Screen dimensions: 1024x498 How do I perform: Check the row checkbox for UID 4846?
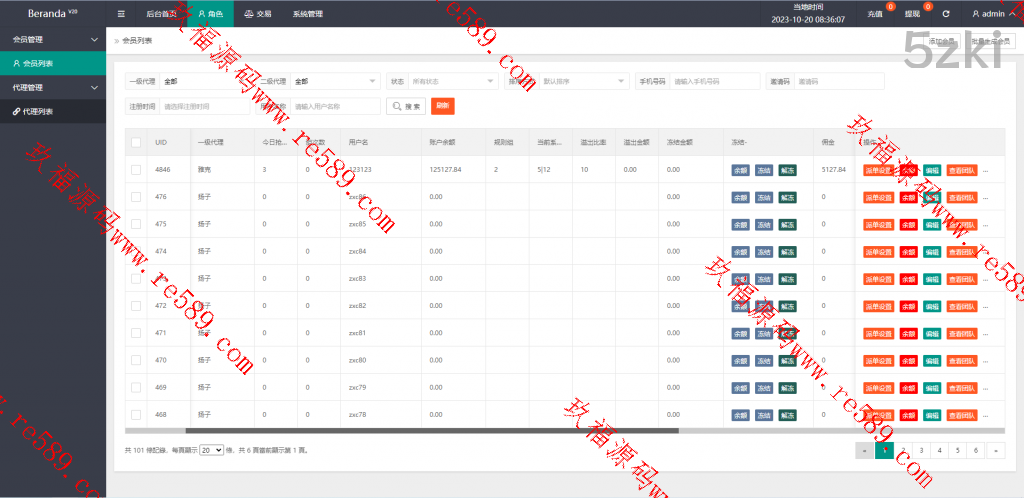click(x=136, y=170)
